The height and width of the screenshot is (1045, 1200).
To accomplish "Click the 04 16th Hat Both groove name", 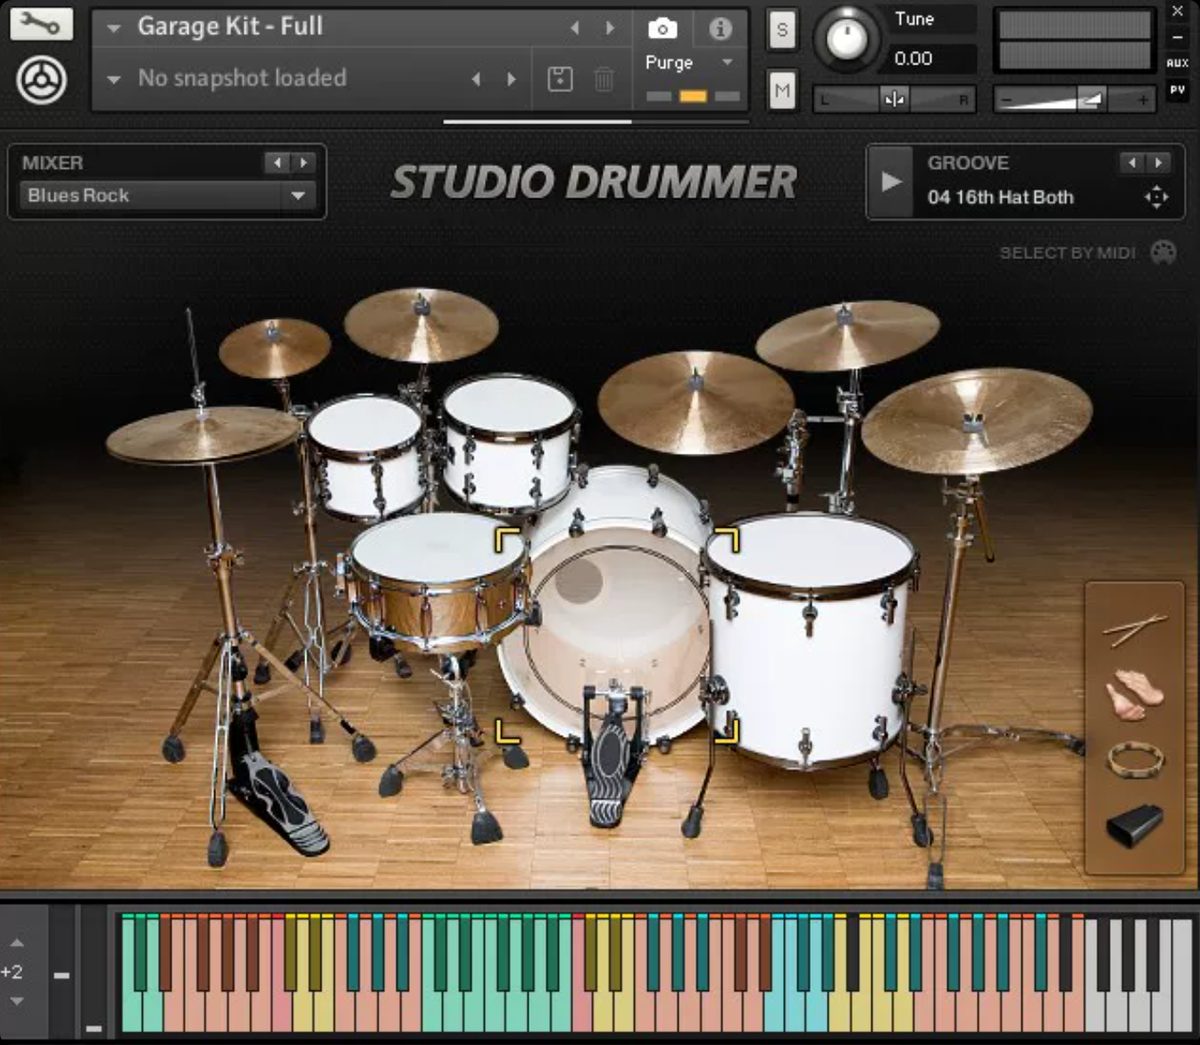I will coord(1000,197).
